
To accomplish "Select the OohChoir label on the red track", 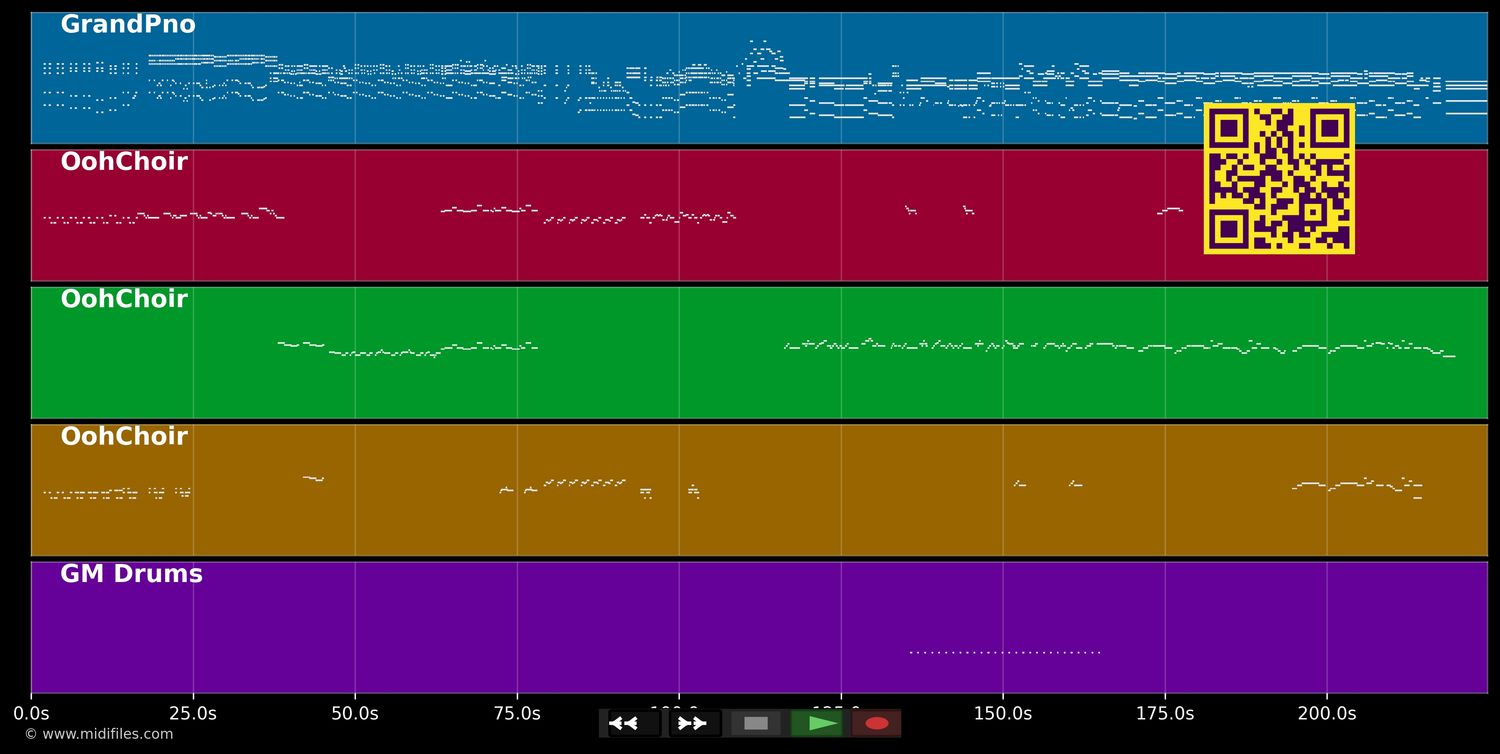I will point(124,162).
